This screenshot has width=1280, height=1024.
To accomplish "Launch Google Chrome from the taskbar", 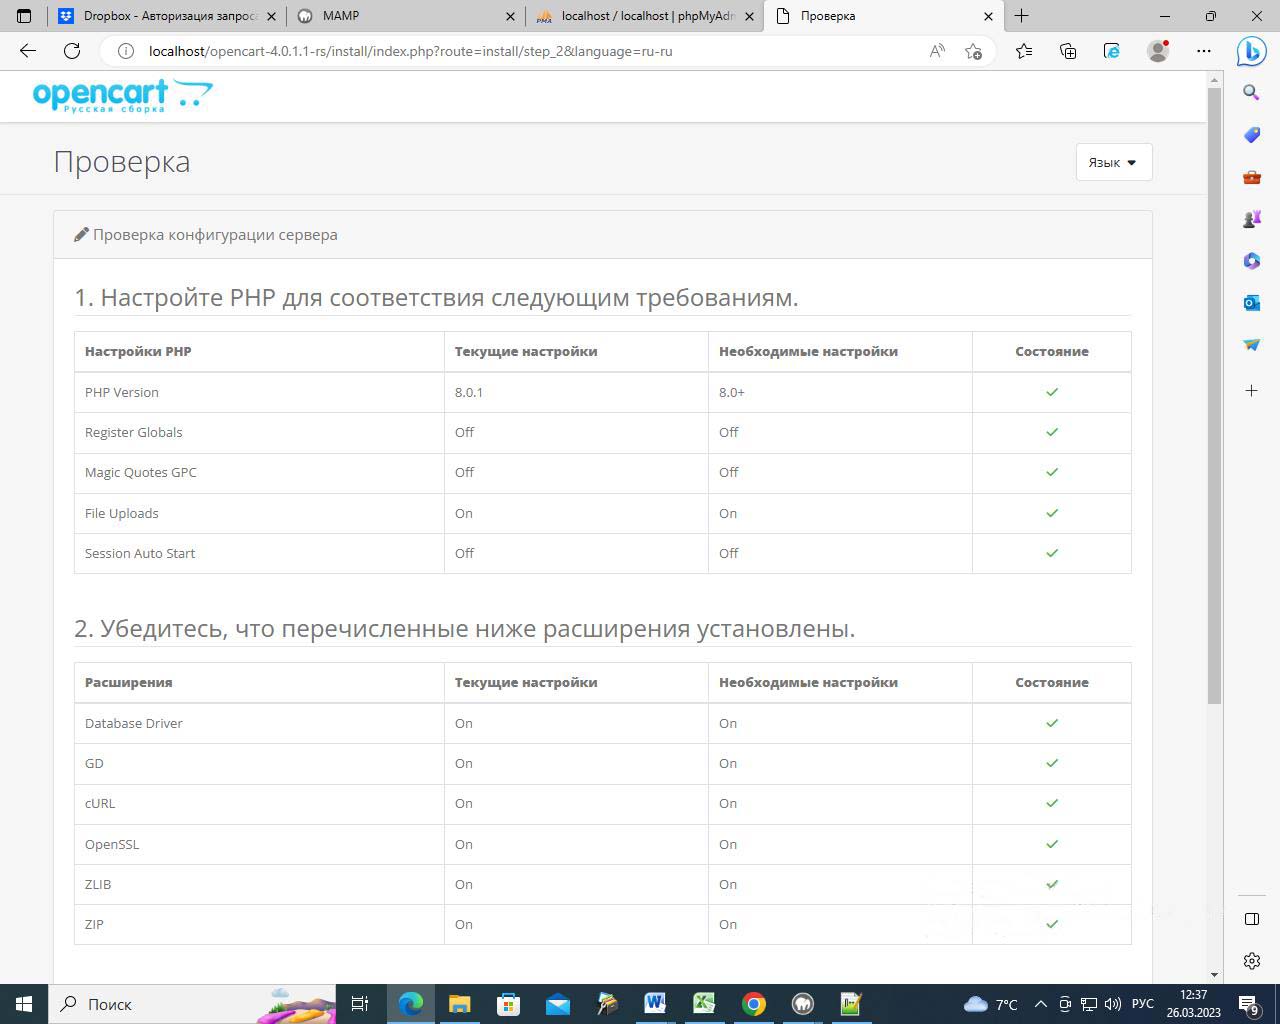I will click(x=754, y=1004).
